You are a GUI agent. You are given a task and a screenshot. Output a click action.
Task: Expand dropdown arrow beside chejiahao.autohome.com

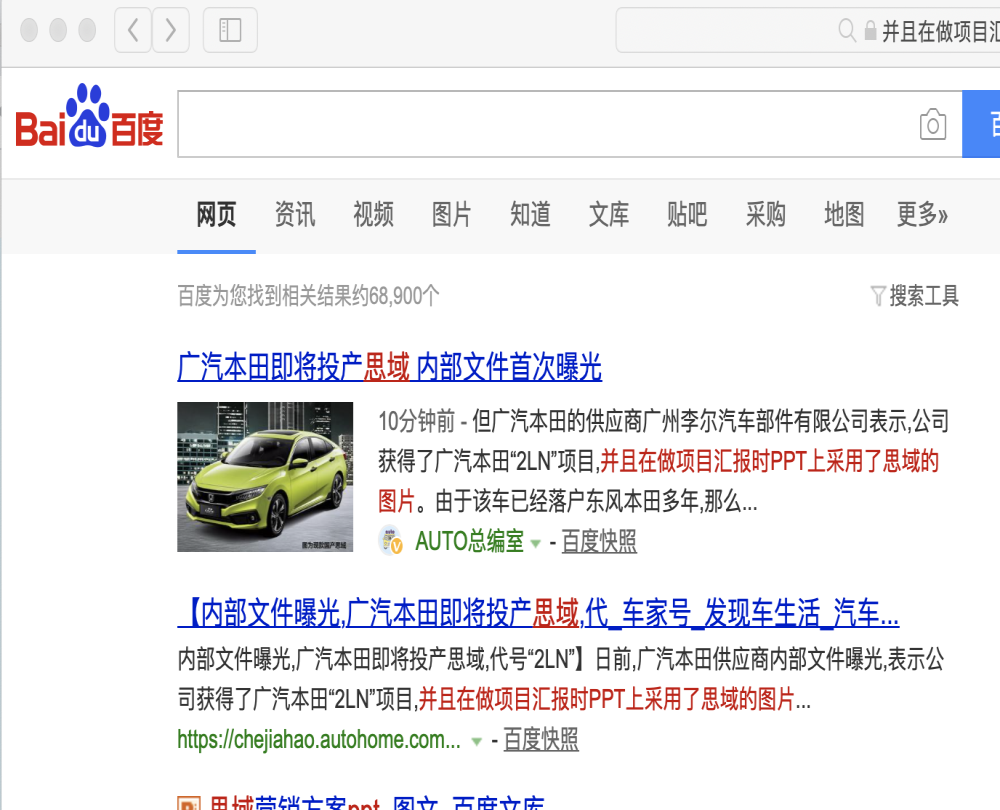(x=476, y=742)
